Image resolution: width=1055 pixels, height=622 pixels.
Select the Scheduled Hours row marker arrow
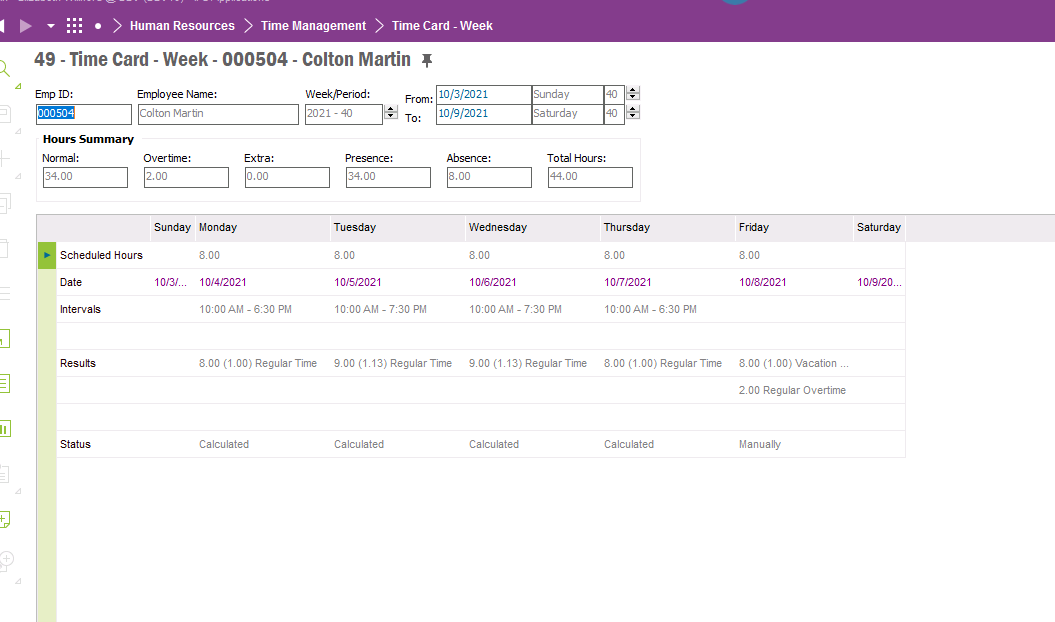(x=47, y=255)
